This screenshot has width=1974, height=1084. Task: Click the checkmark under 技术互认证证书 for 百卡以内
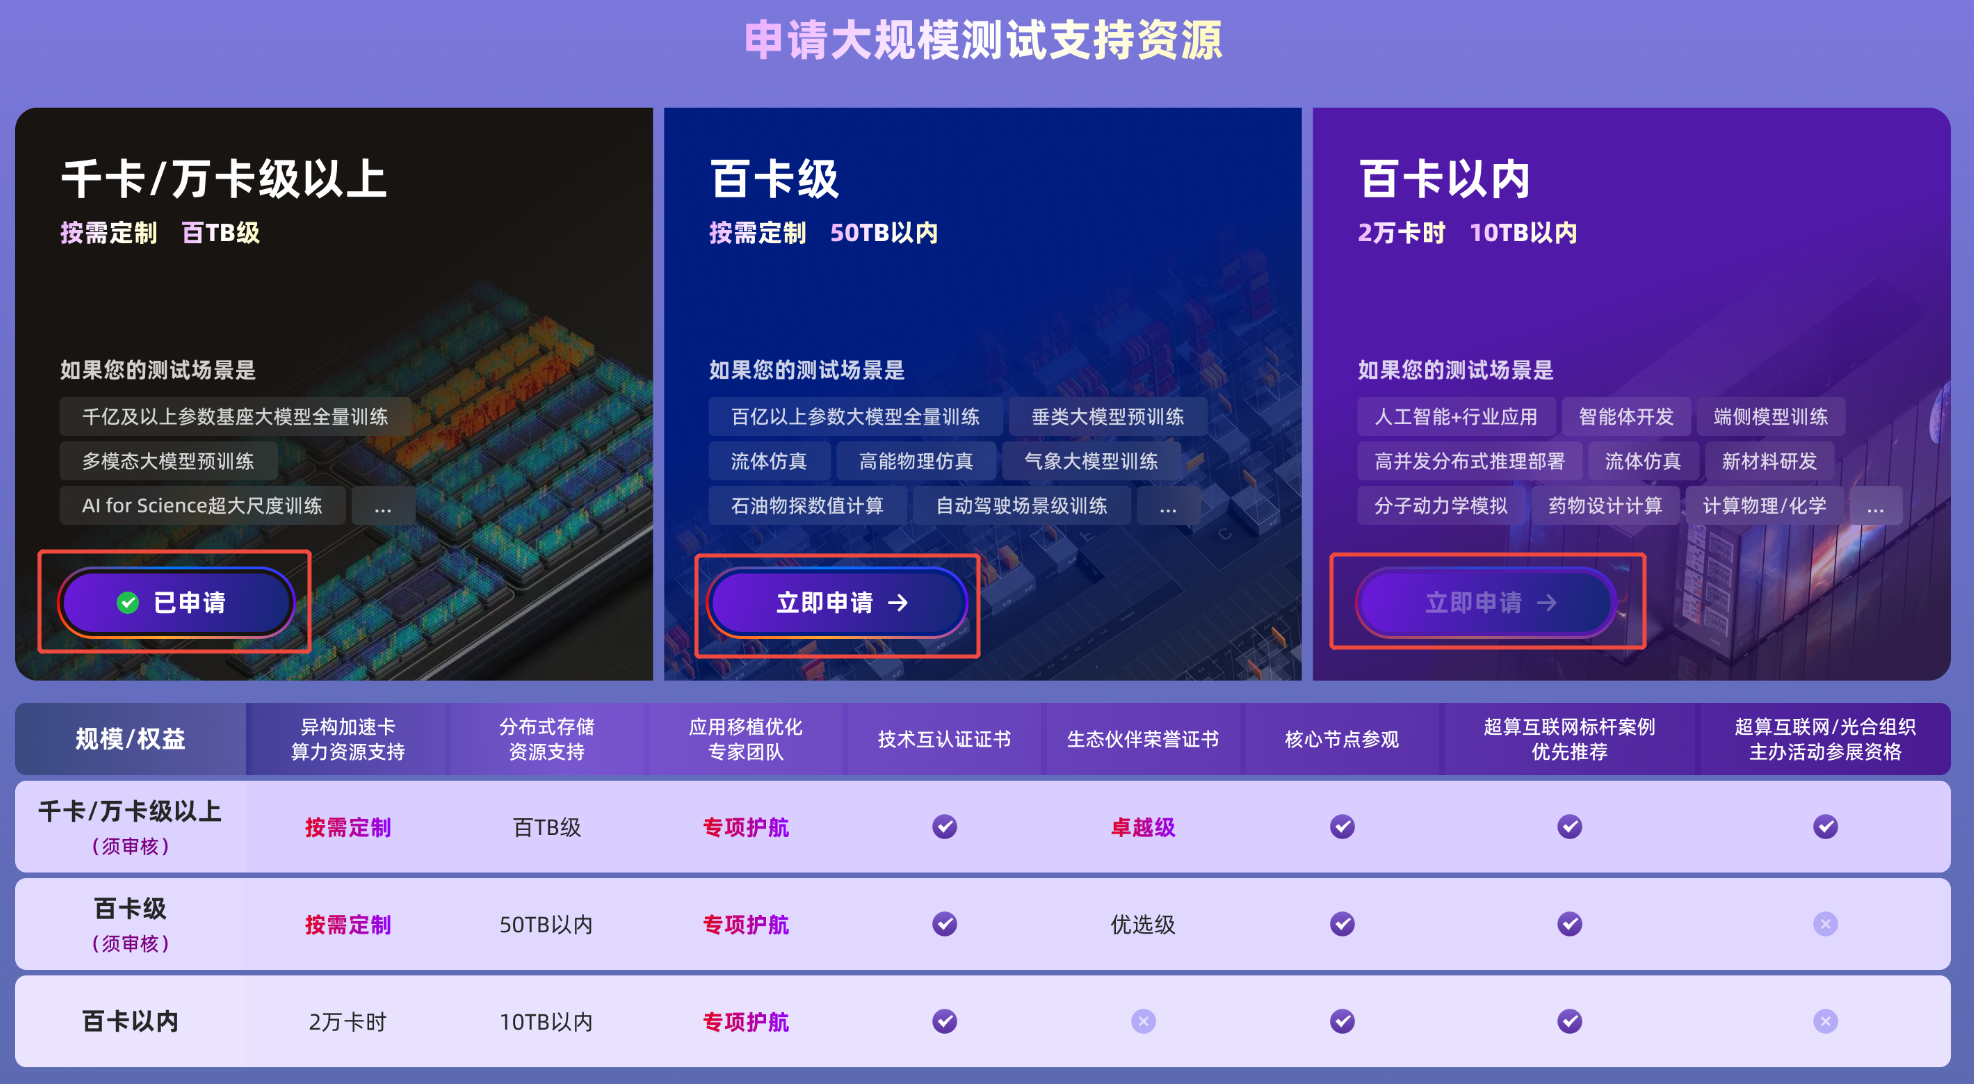click(945, 1021)
